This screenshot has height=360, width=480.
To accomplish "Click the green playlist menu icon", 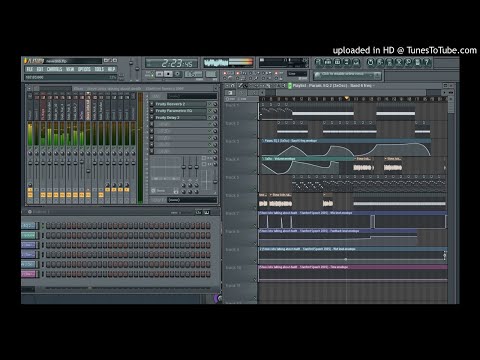I will (290, 86).
